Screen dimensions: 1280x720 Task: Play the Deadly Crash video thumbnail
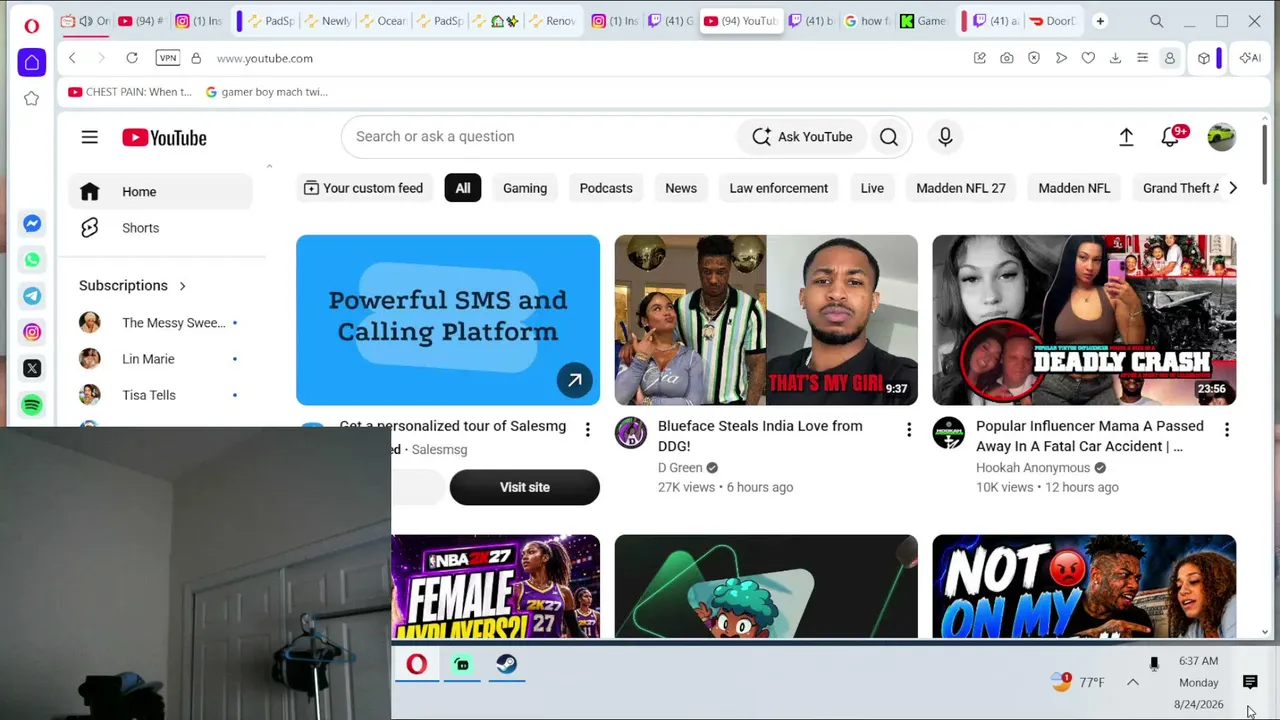[x=1084, y=320]
